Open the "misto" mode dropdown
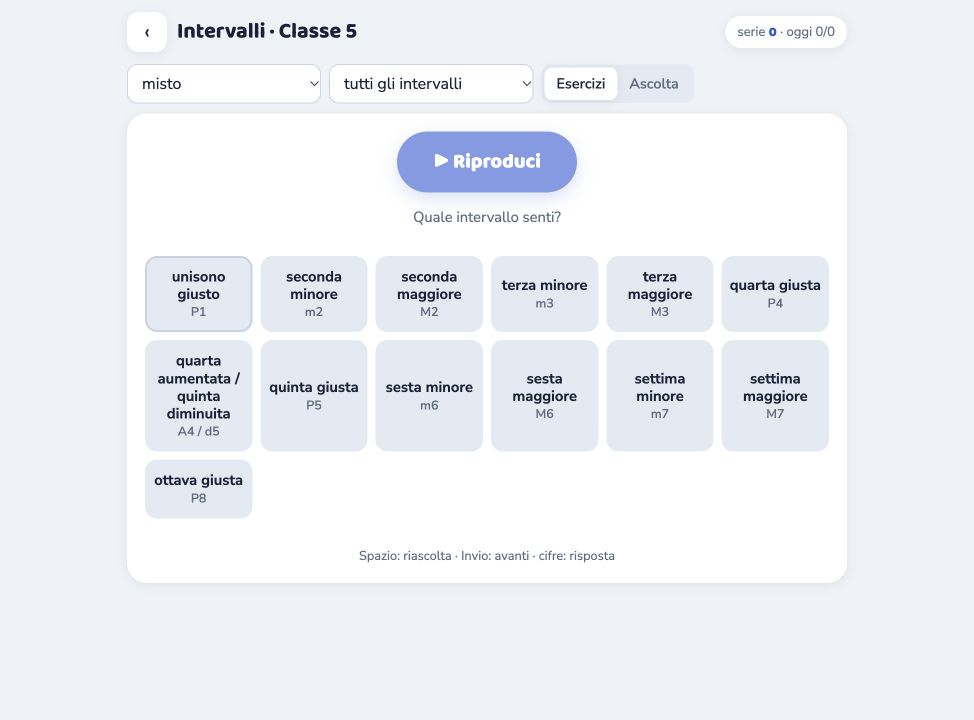The image size is (974, 720). pos(224,84)
